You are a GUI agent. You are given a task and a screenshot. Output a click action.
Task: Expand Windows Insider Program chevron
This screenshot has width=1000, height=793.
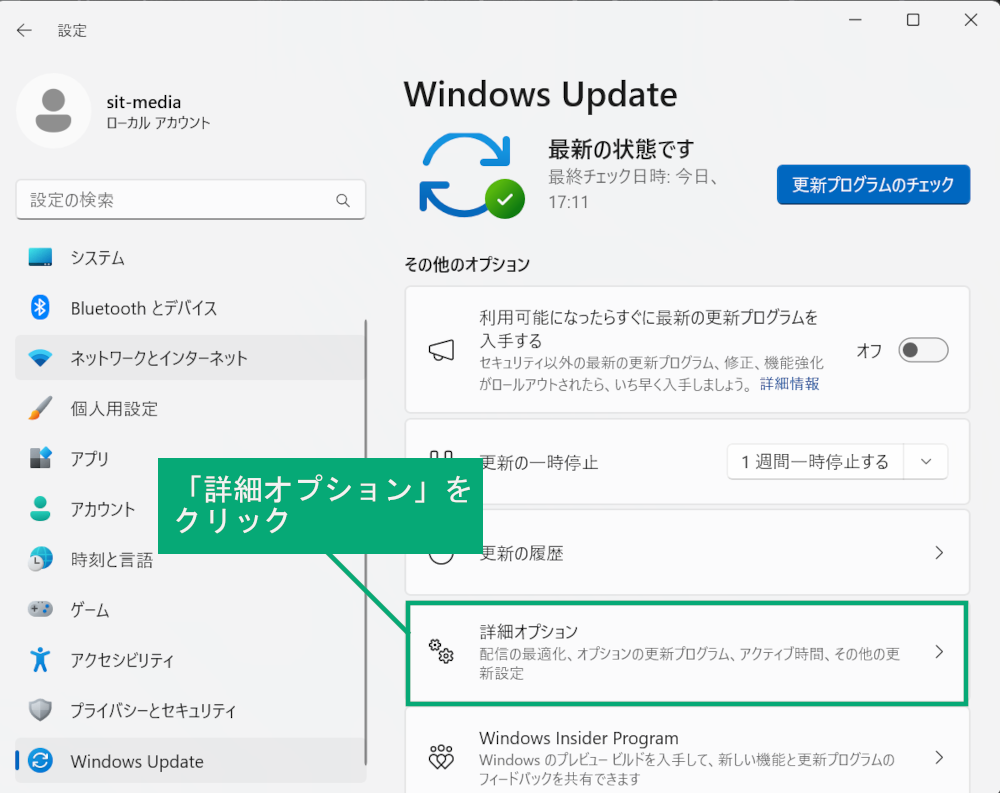(939, 757)
